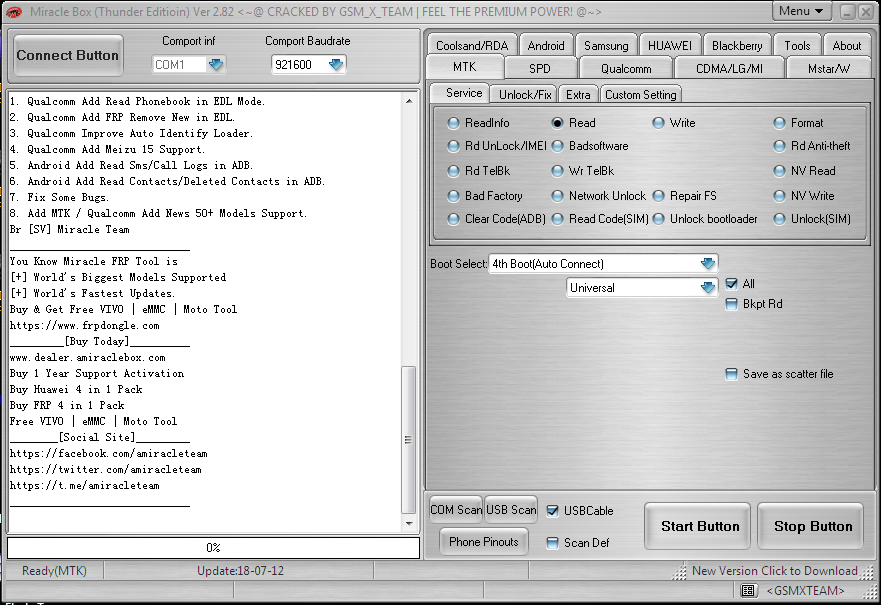Screen dimensions: 881x605
Task: Uncheck the USBCable checkbox
Action: (552, 511)
